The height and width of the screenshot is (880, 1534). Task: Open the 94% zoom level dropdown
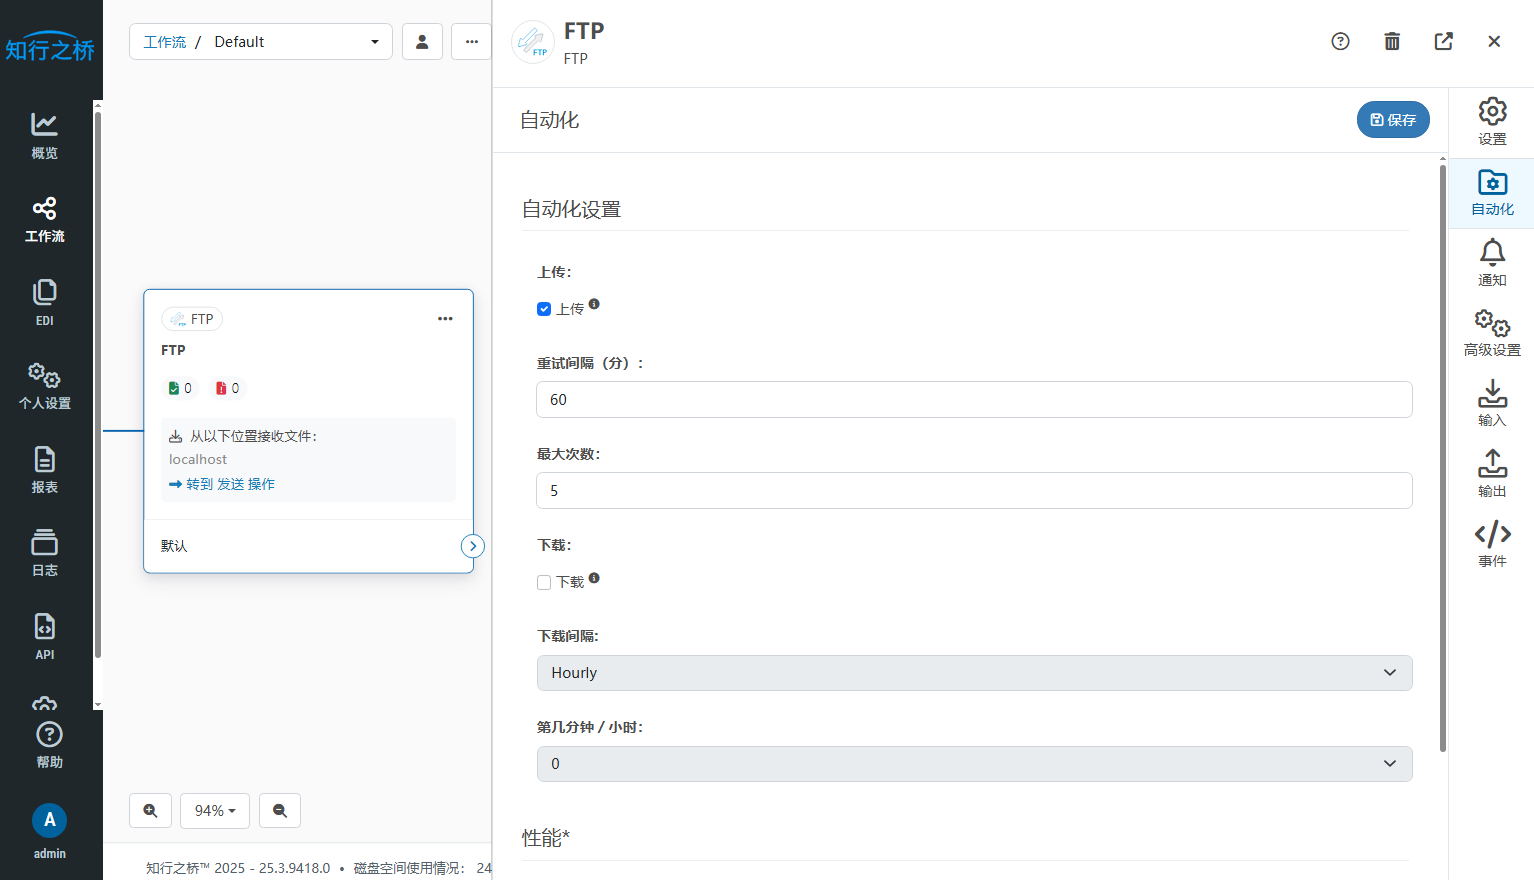tap(215, 811)
